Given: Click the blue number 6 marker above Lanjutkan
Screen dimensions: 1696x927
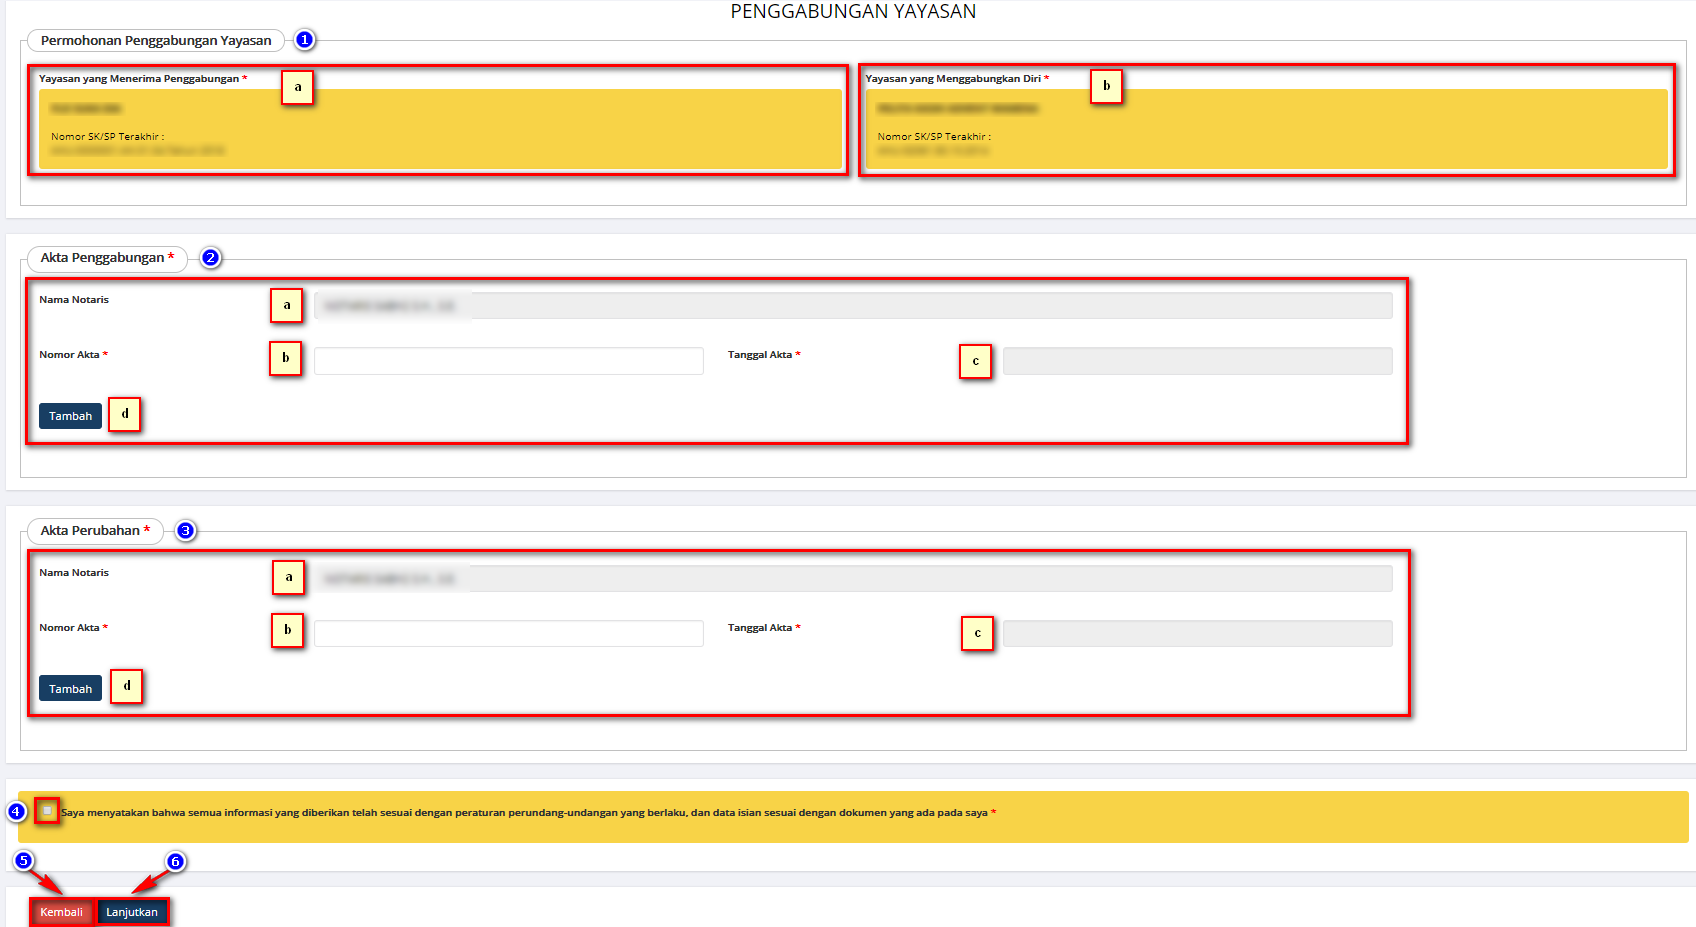Looking at the screenshot, I should pos(175,861).
